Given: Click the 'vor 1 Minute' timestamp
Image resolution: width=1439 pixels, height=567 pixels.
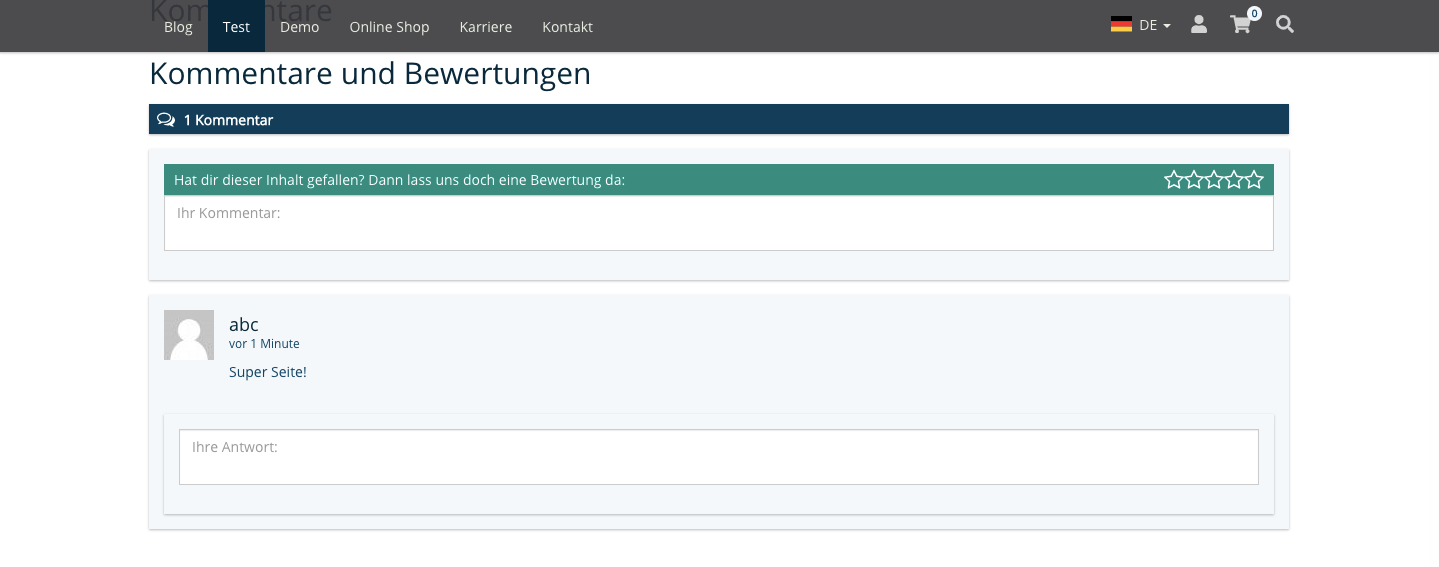Looking at the screenshot, I should 264,344.
